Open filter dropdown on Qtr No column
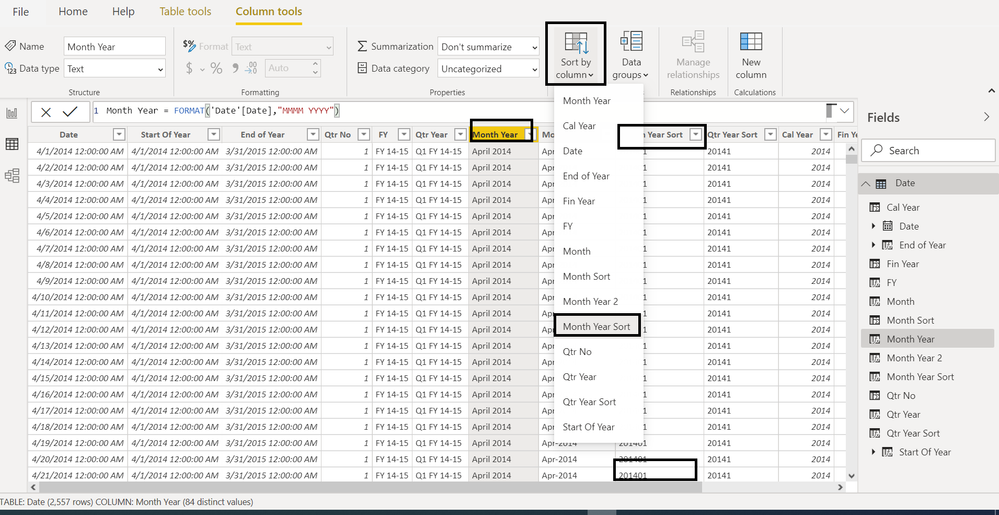The image size is (999, 515). tap(364, 134)
